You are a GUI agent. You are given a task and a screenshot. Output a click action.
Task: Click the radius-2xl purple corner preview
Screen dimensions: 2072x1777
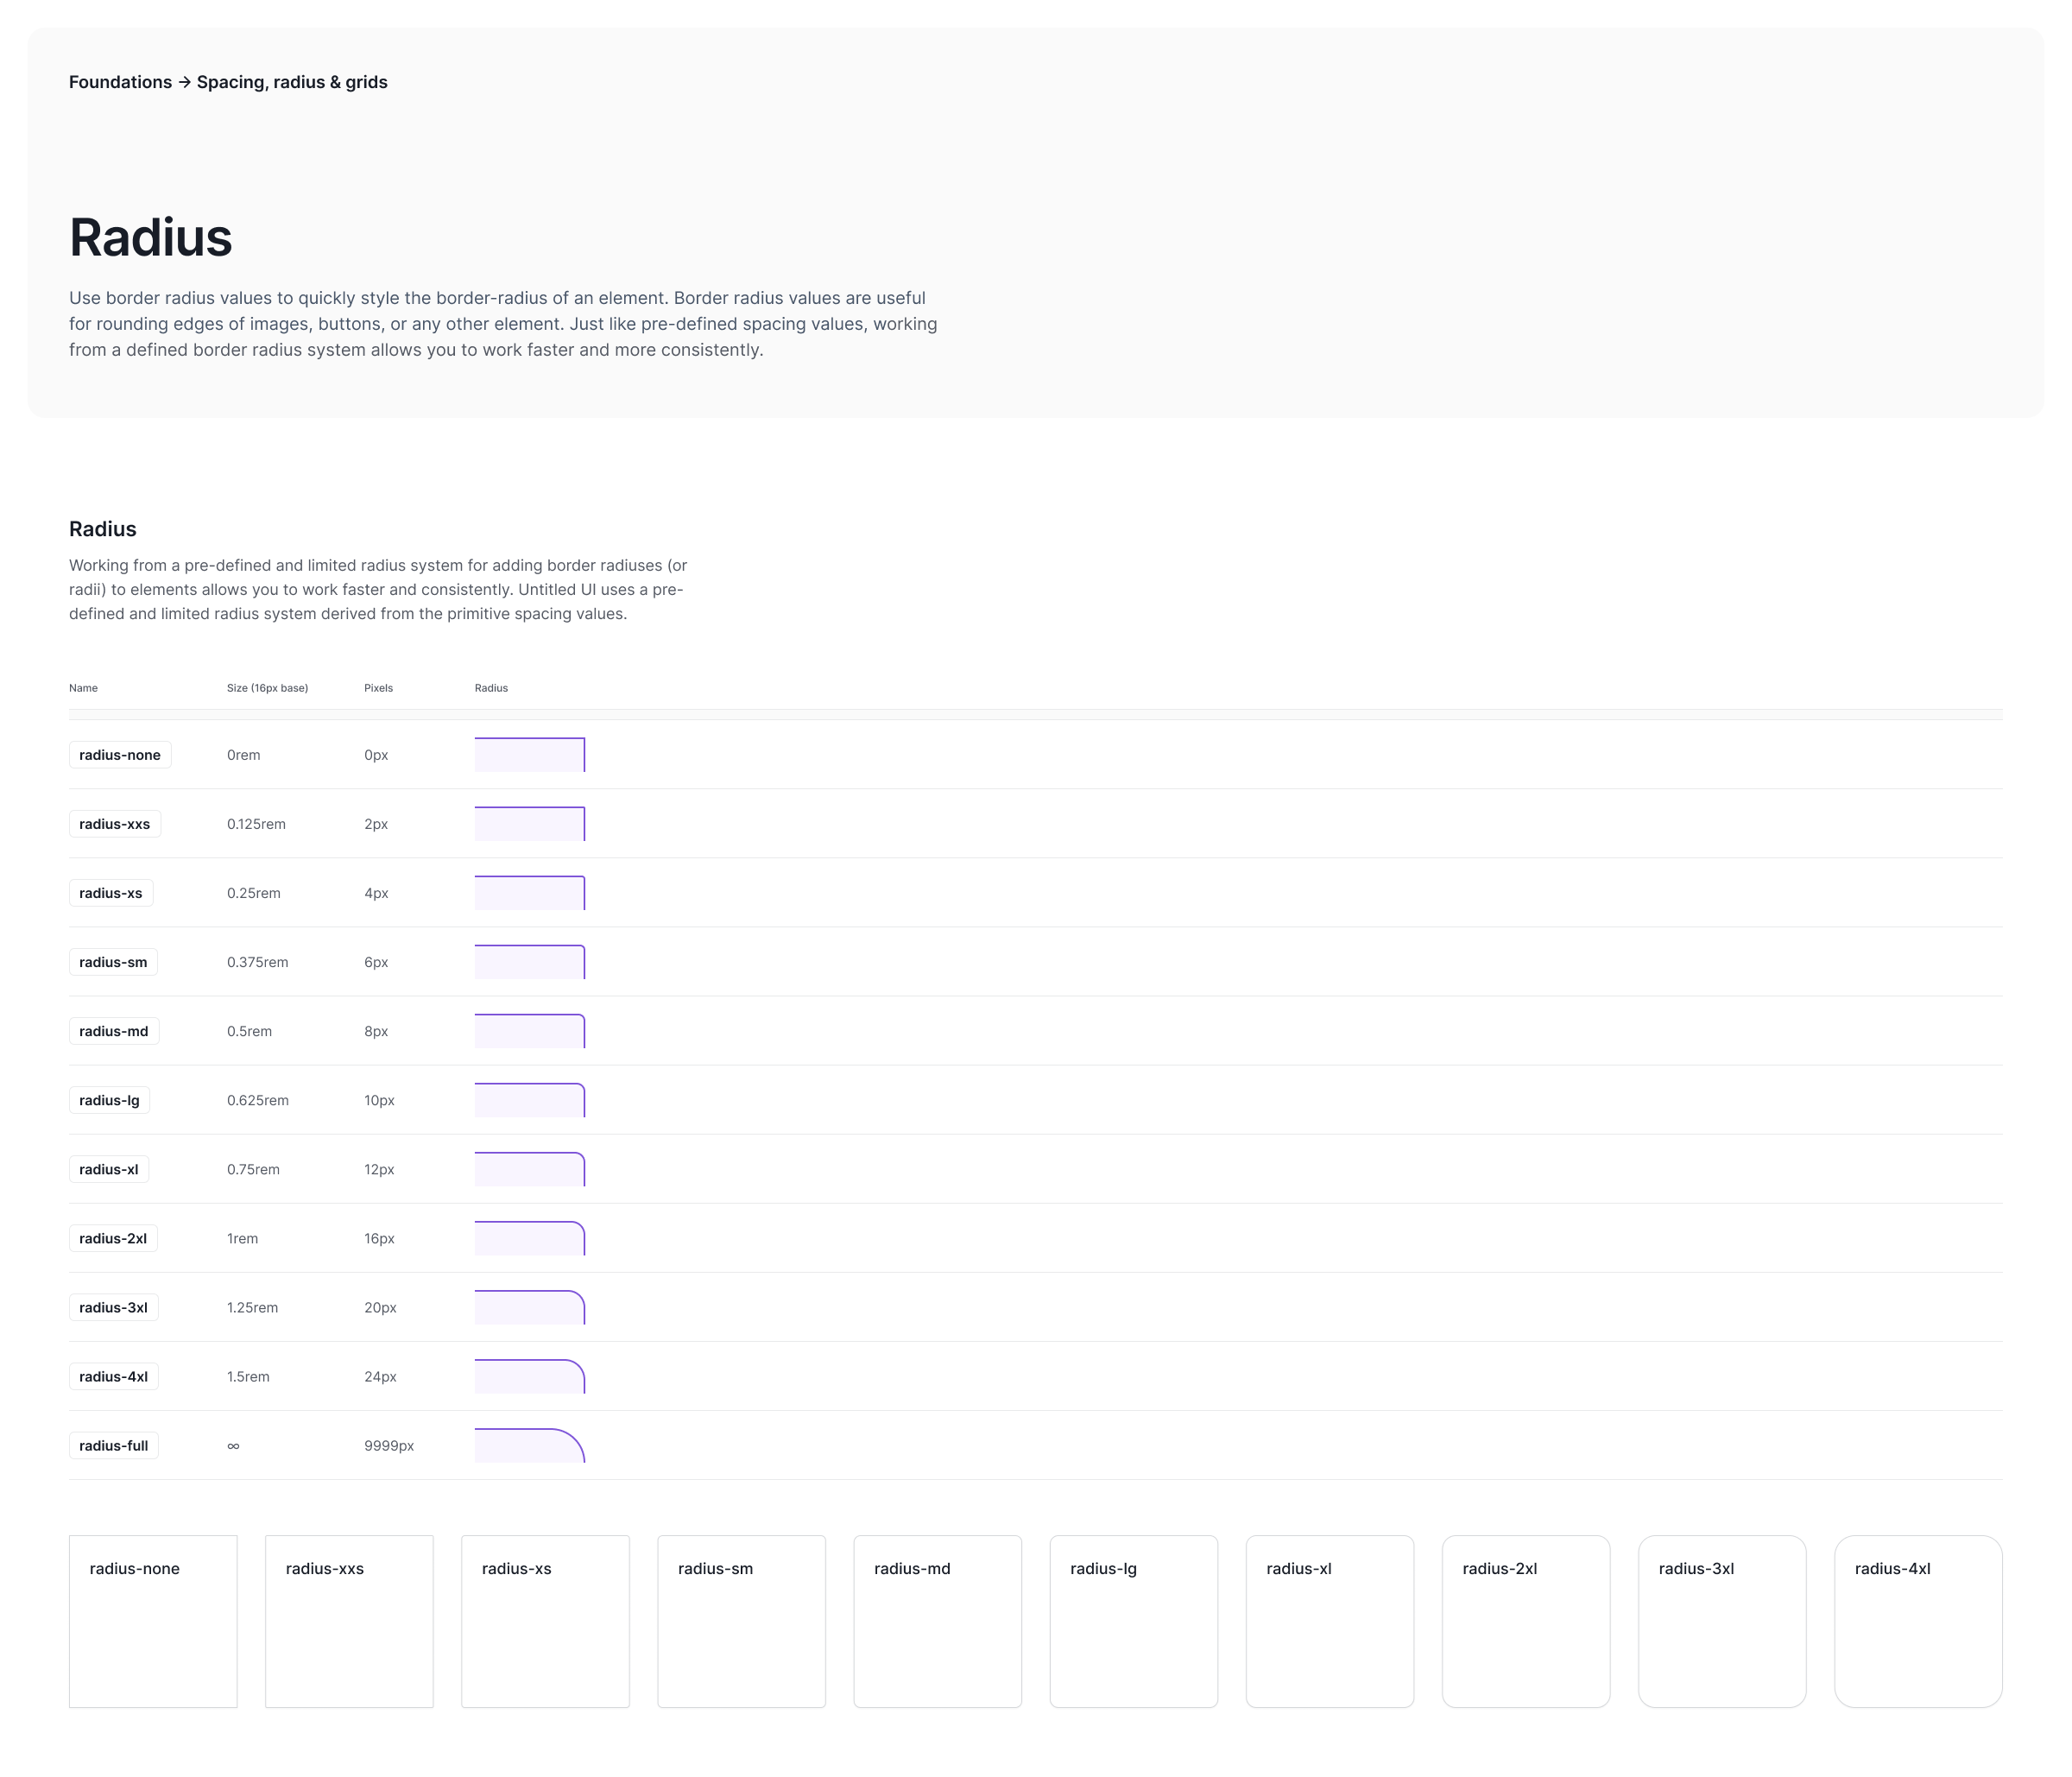[x=529, y=1239]
